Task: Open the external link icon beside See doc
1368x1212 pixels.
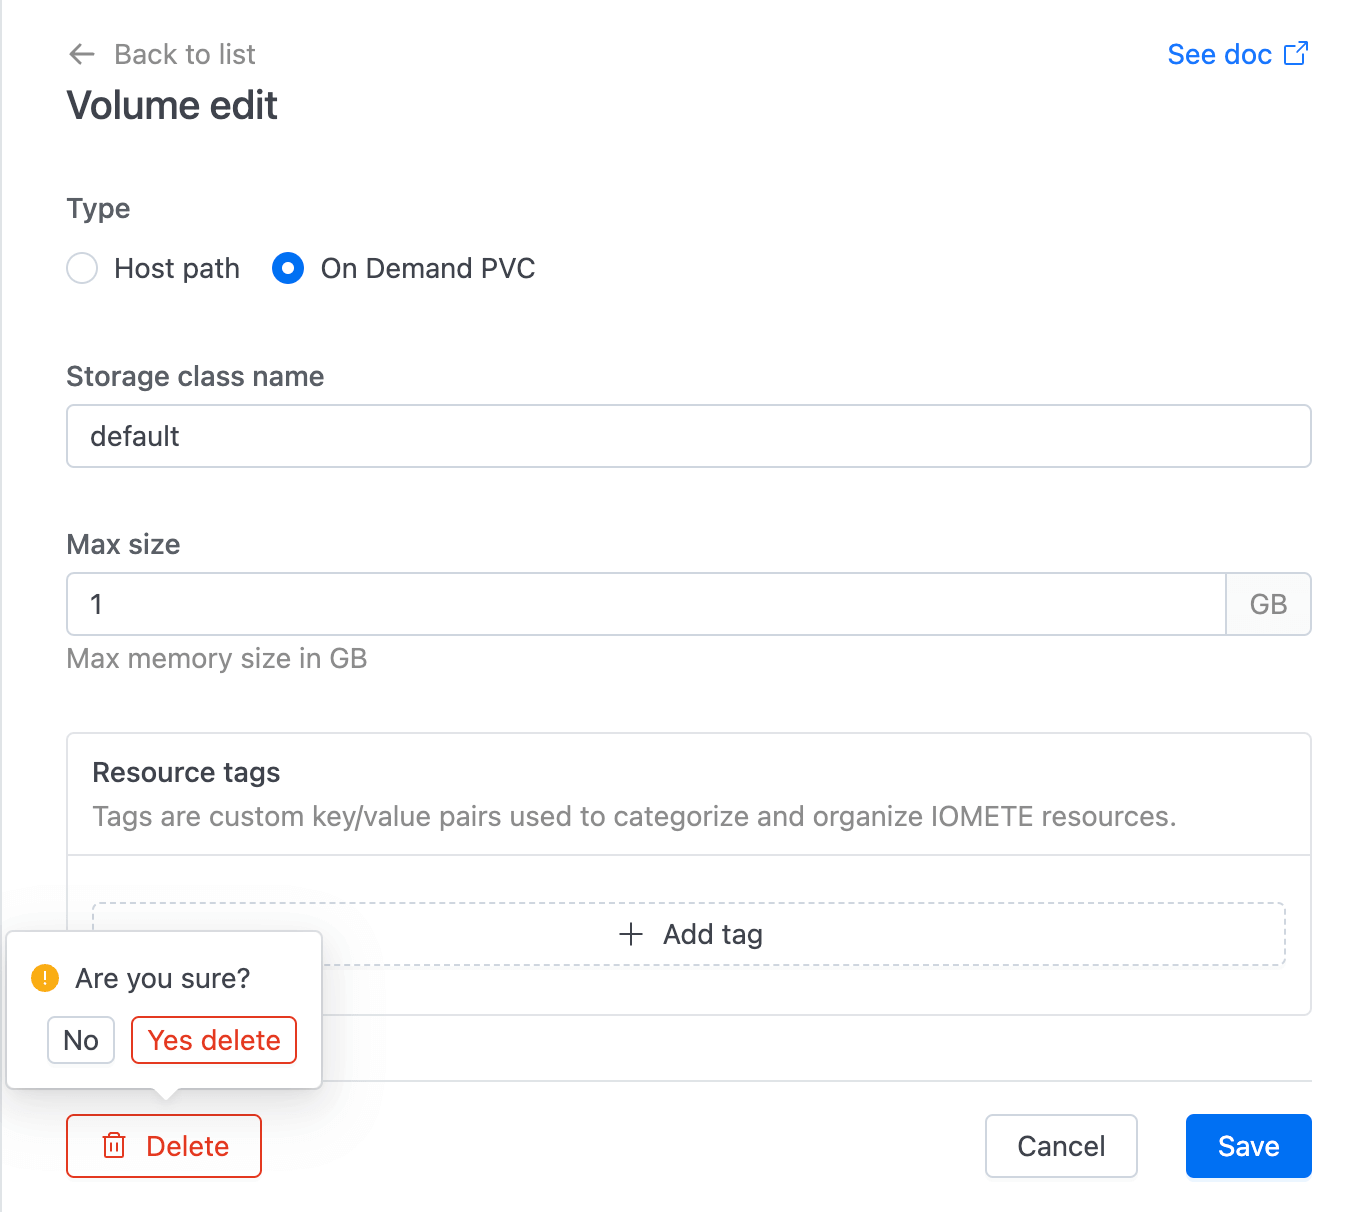Action: tap(1296, 53)
